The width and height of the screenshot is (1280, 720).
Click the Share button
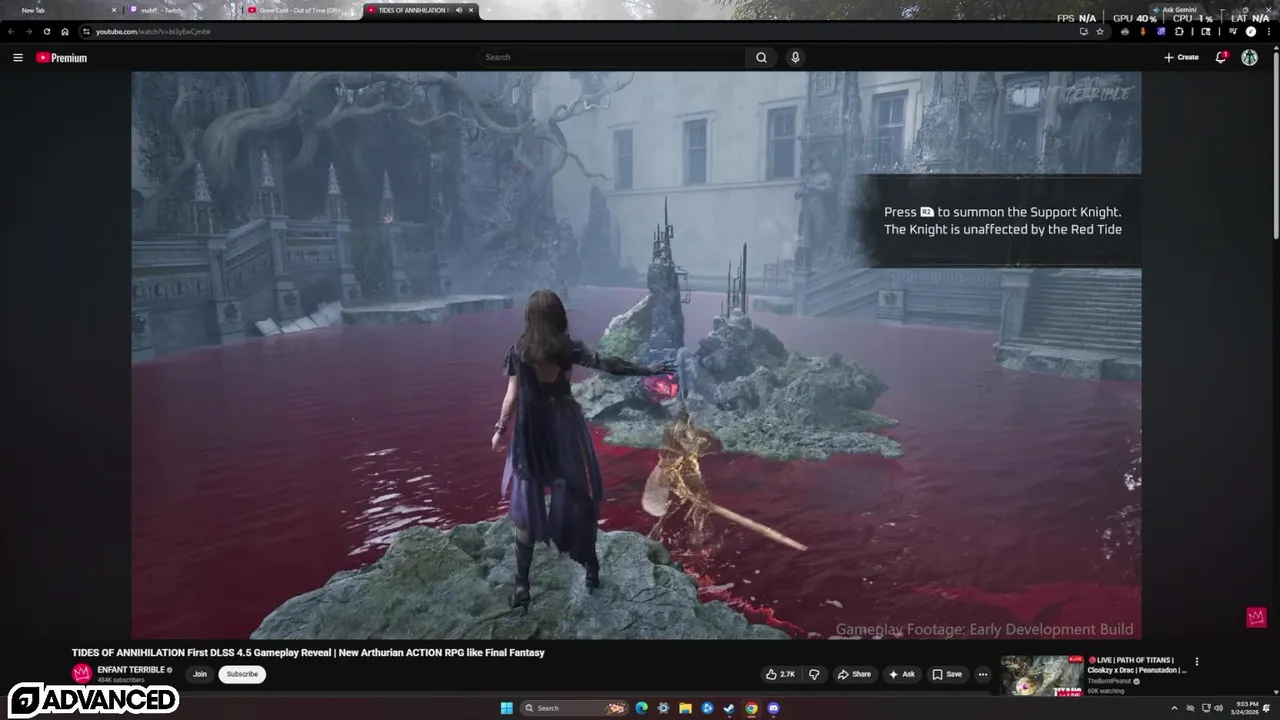click(x=854, y=674)
